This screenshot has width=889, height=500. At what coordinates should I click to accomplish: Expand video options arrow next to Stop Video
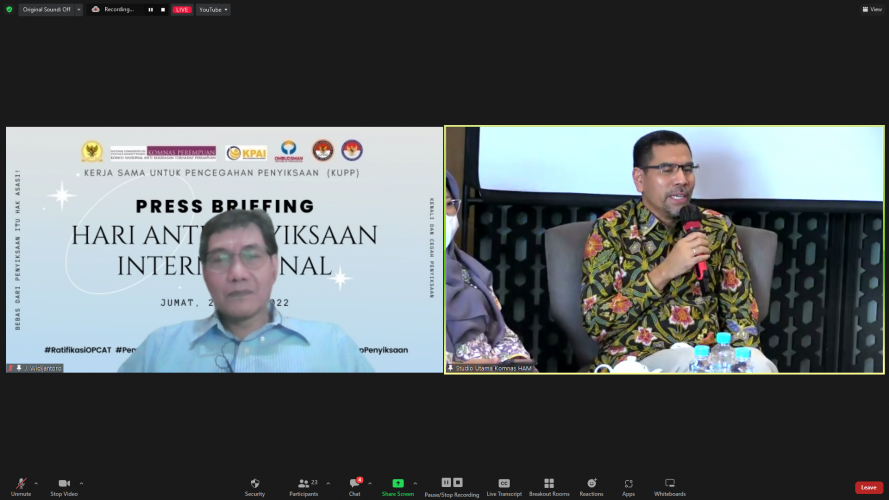[82, 482]
